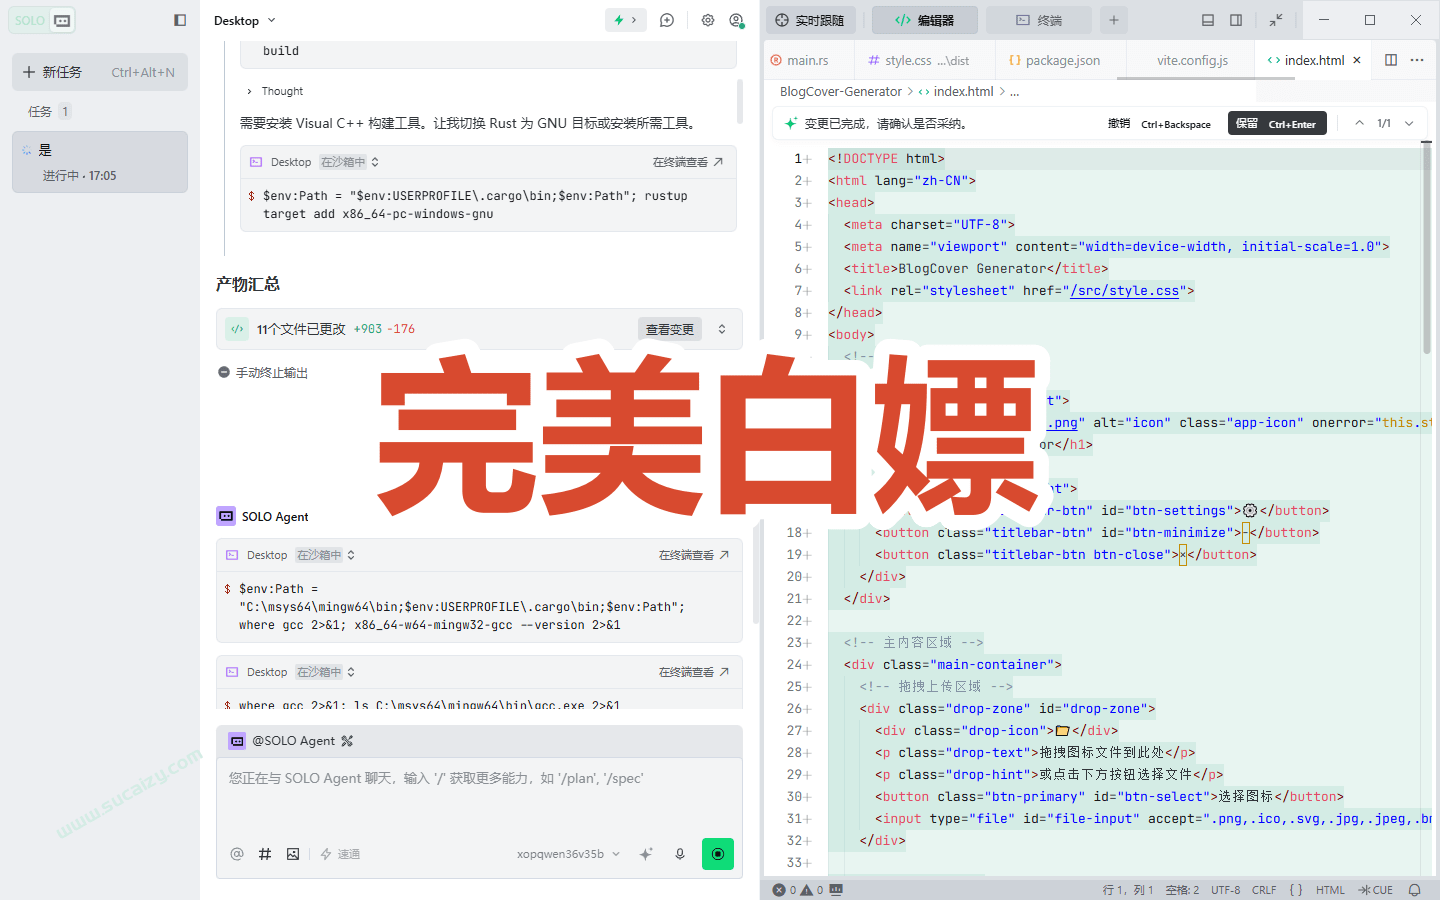This screenshot has height=900, width=1440.
Task: Click the @SOLO Agent tools icon
Action: [x=347, y=741]
